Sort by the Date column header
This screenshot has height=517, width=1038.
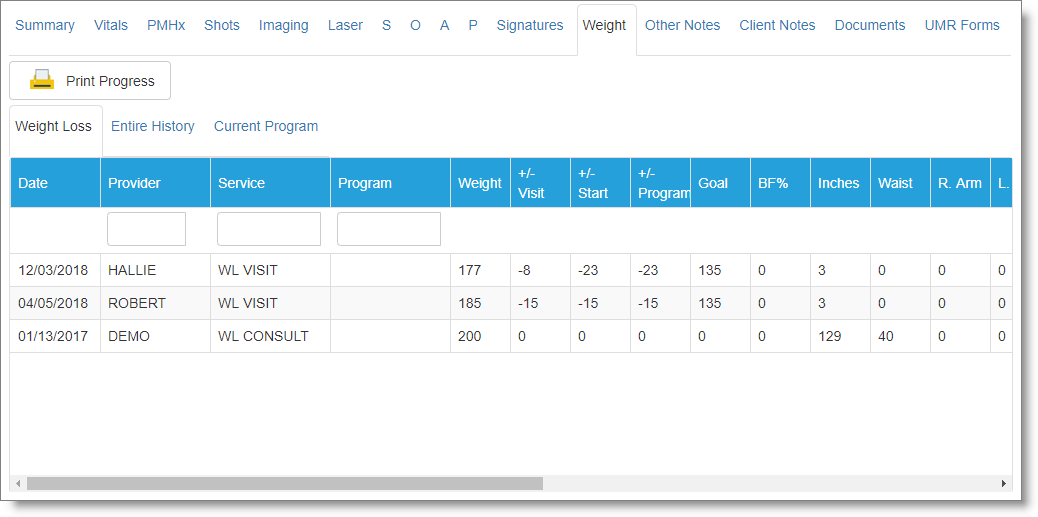pos(56,183)
